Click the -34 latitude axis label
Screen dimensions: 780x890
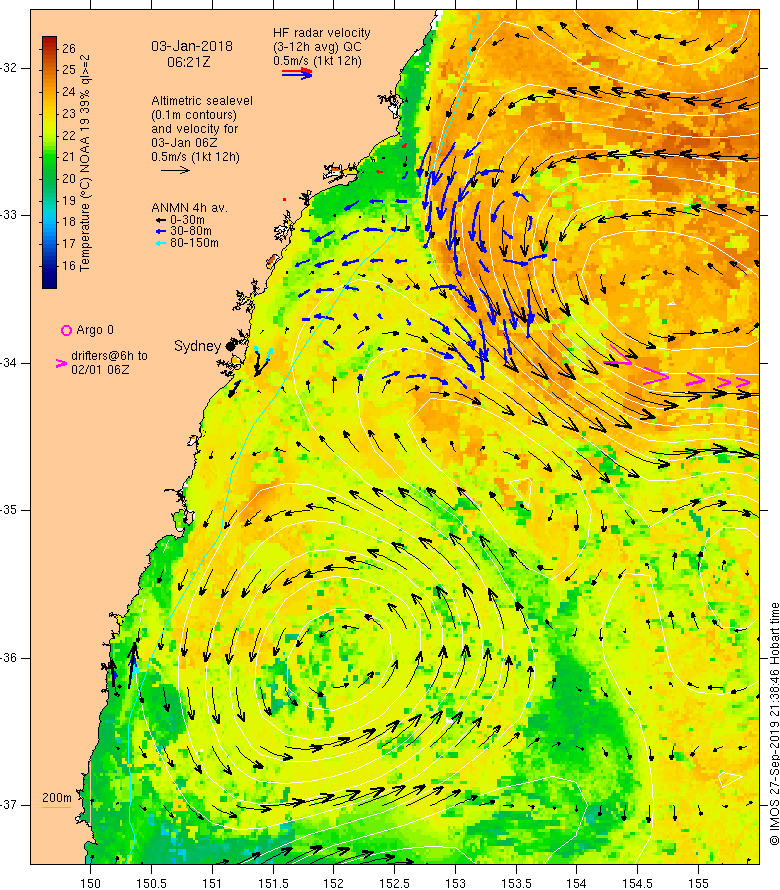(x=10, y=363)
